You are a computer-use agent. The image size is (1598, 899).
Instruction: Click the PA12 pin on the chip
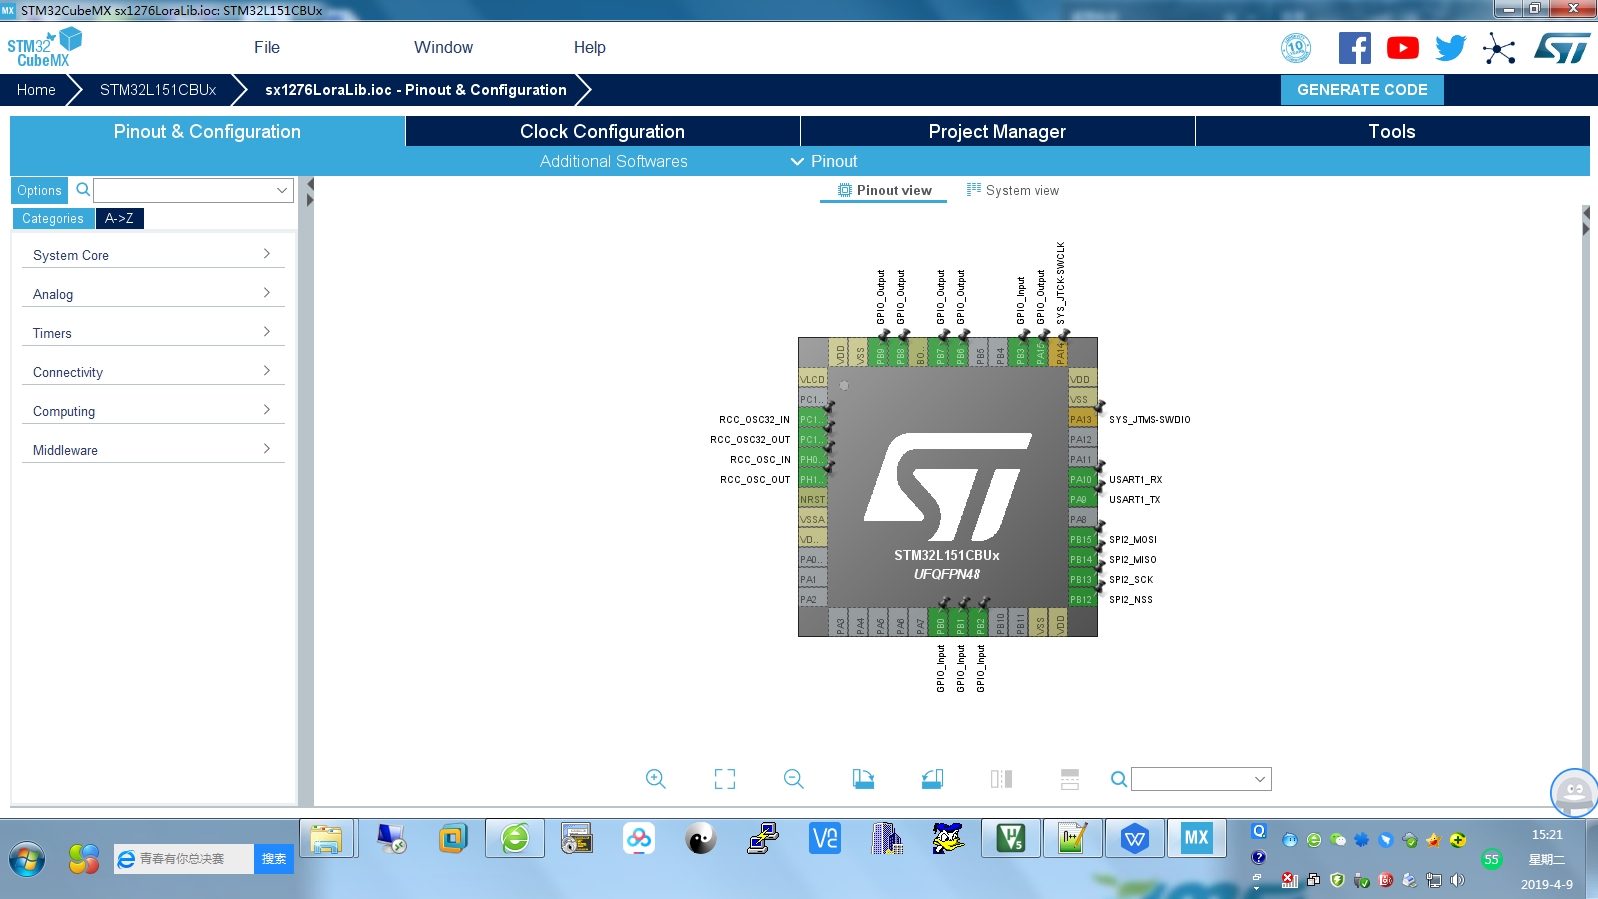[x=1082, y=439]
